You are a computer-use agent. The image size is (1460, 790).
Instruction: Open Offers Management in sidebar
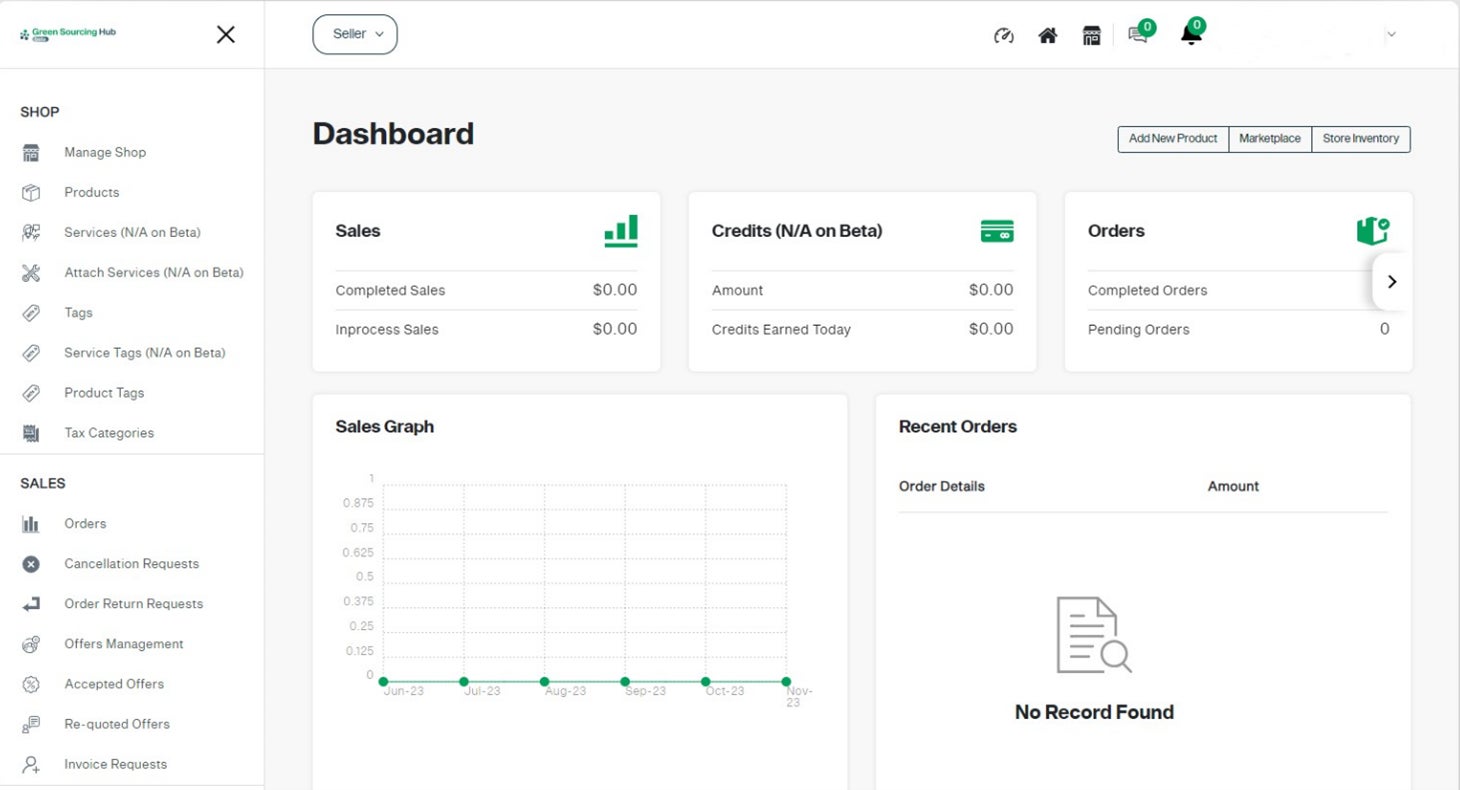point(124,644)
